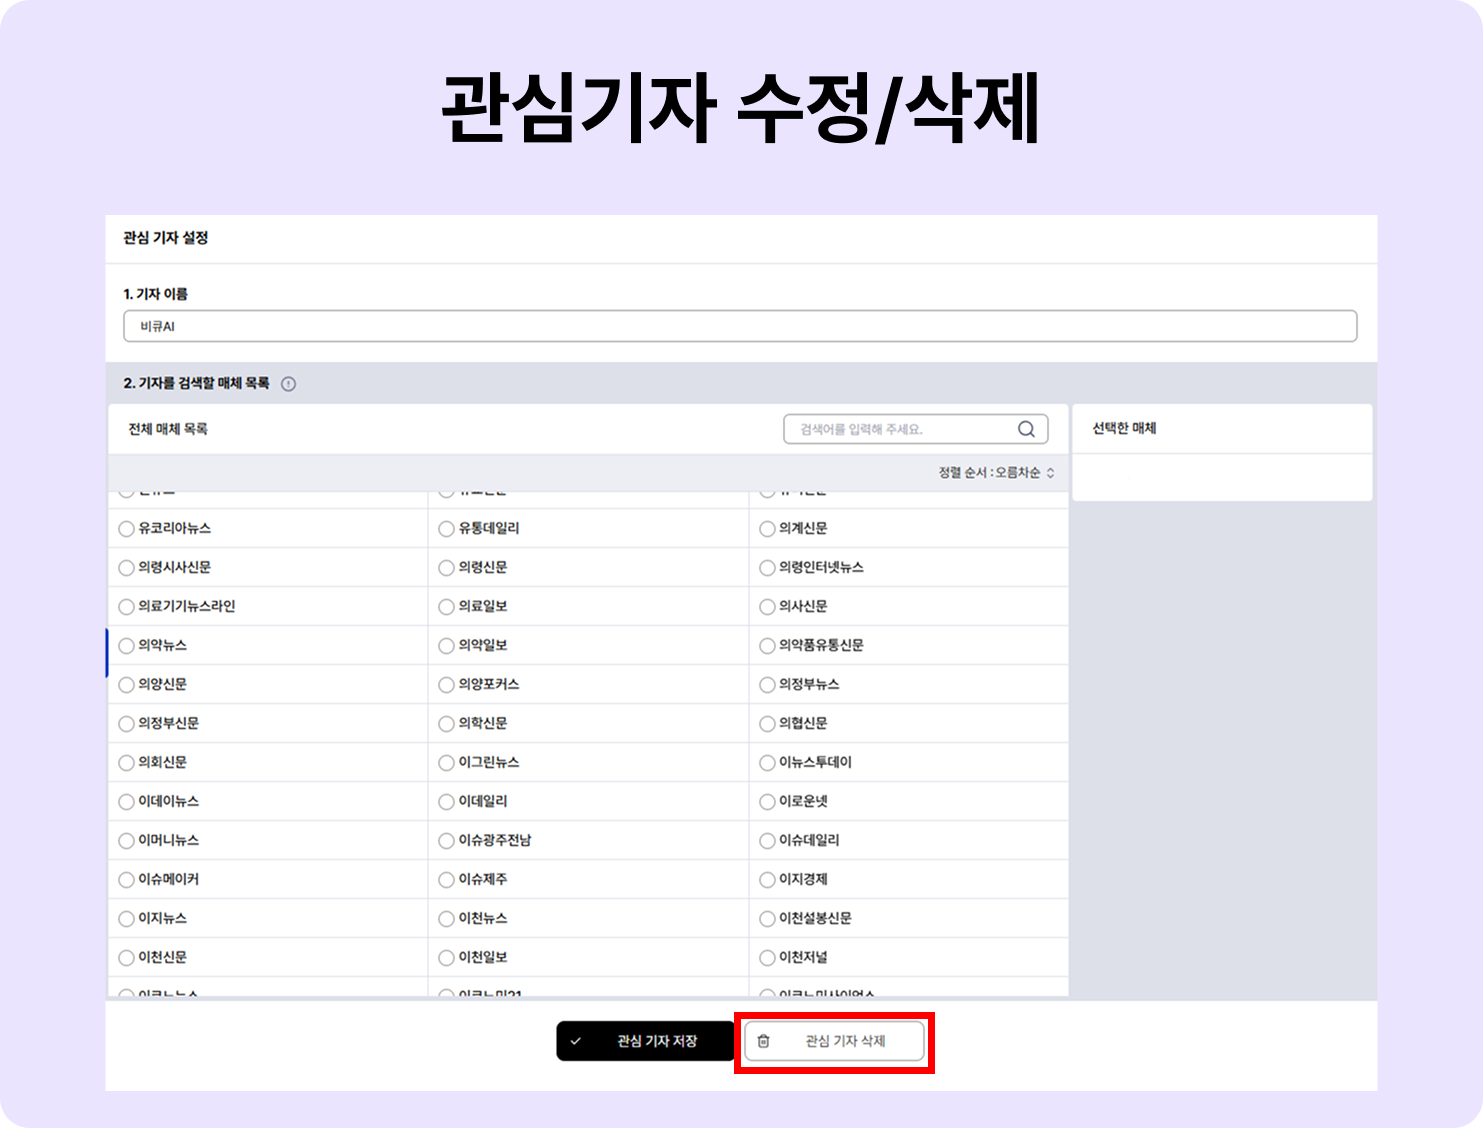
Task: Focus the 기자 이름 input field
Action: tap(740, 327)
